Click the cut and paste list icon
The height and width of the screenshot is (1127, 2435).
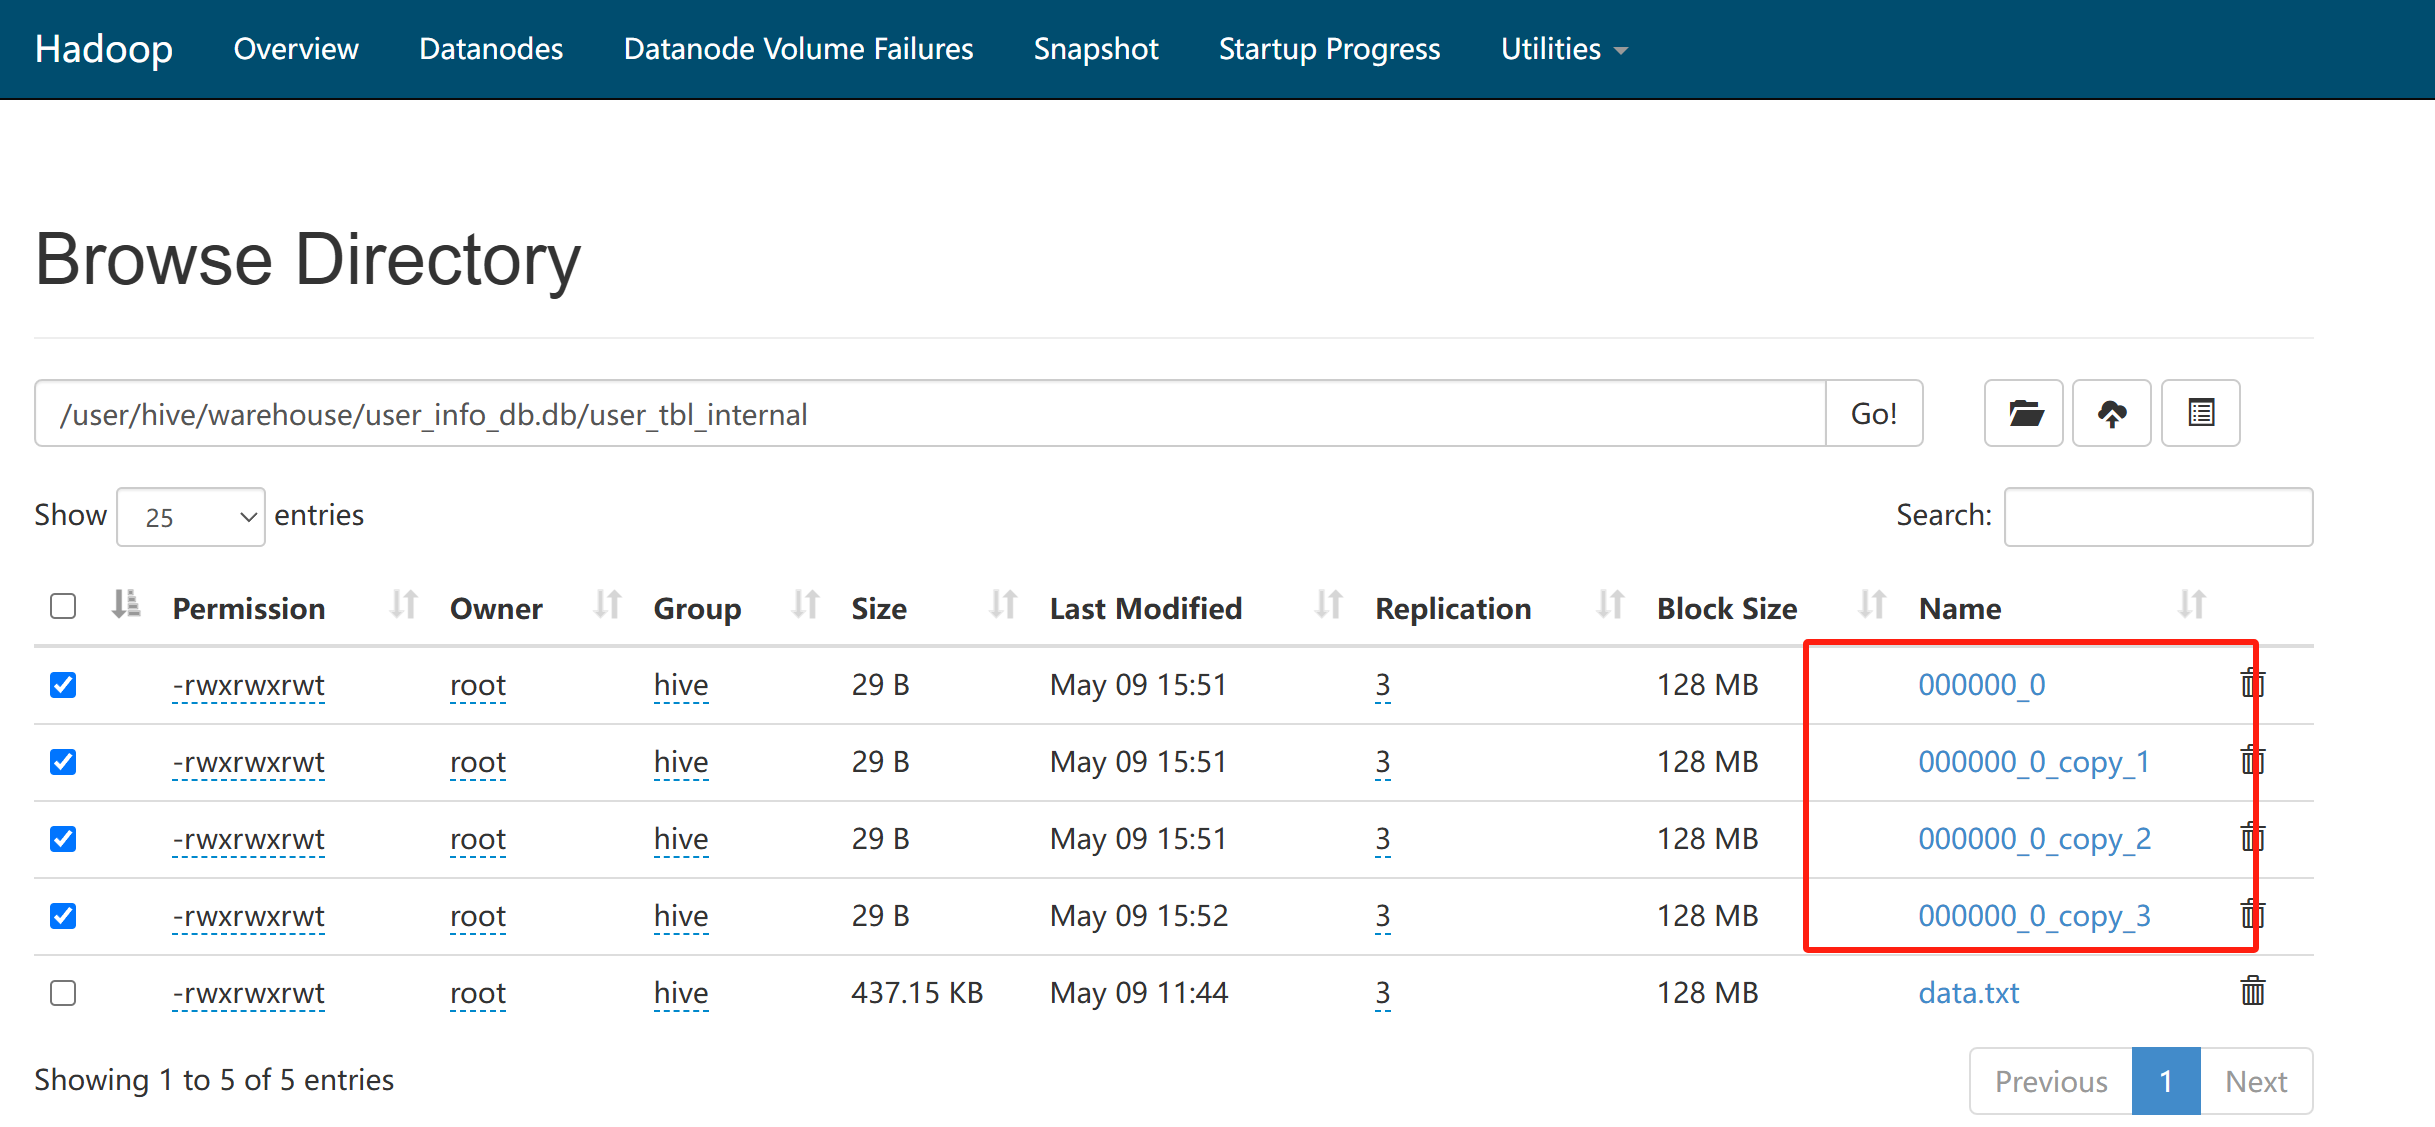[x=2200, y=413]
